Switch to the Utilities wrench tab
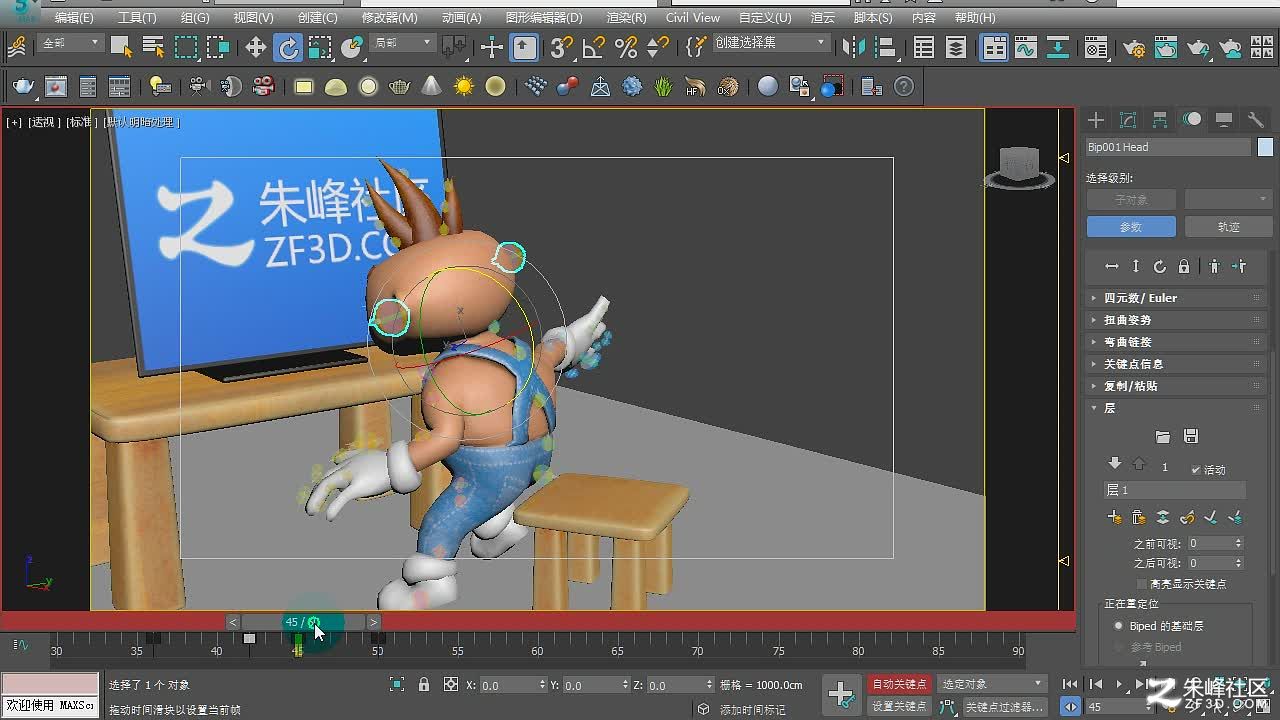 click(x=1256, y=120)
